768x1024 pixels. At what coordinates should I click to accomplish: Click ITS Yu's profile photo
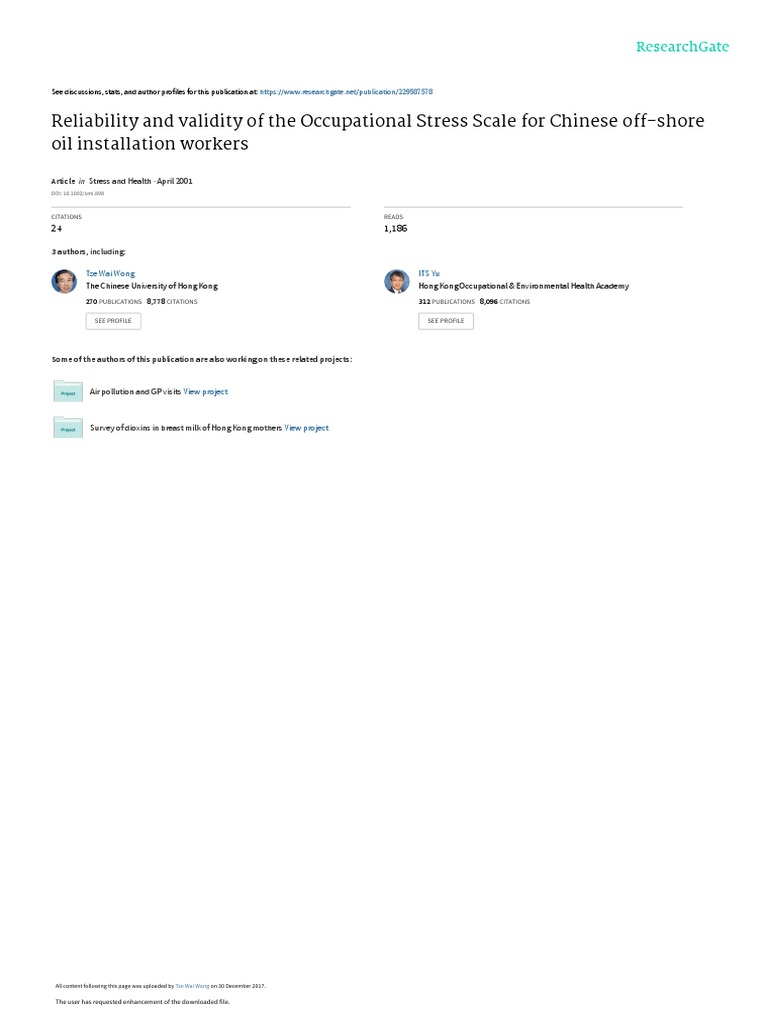pos(397,281)
